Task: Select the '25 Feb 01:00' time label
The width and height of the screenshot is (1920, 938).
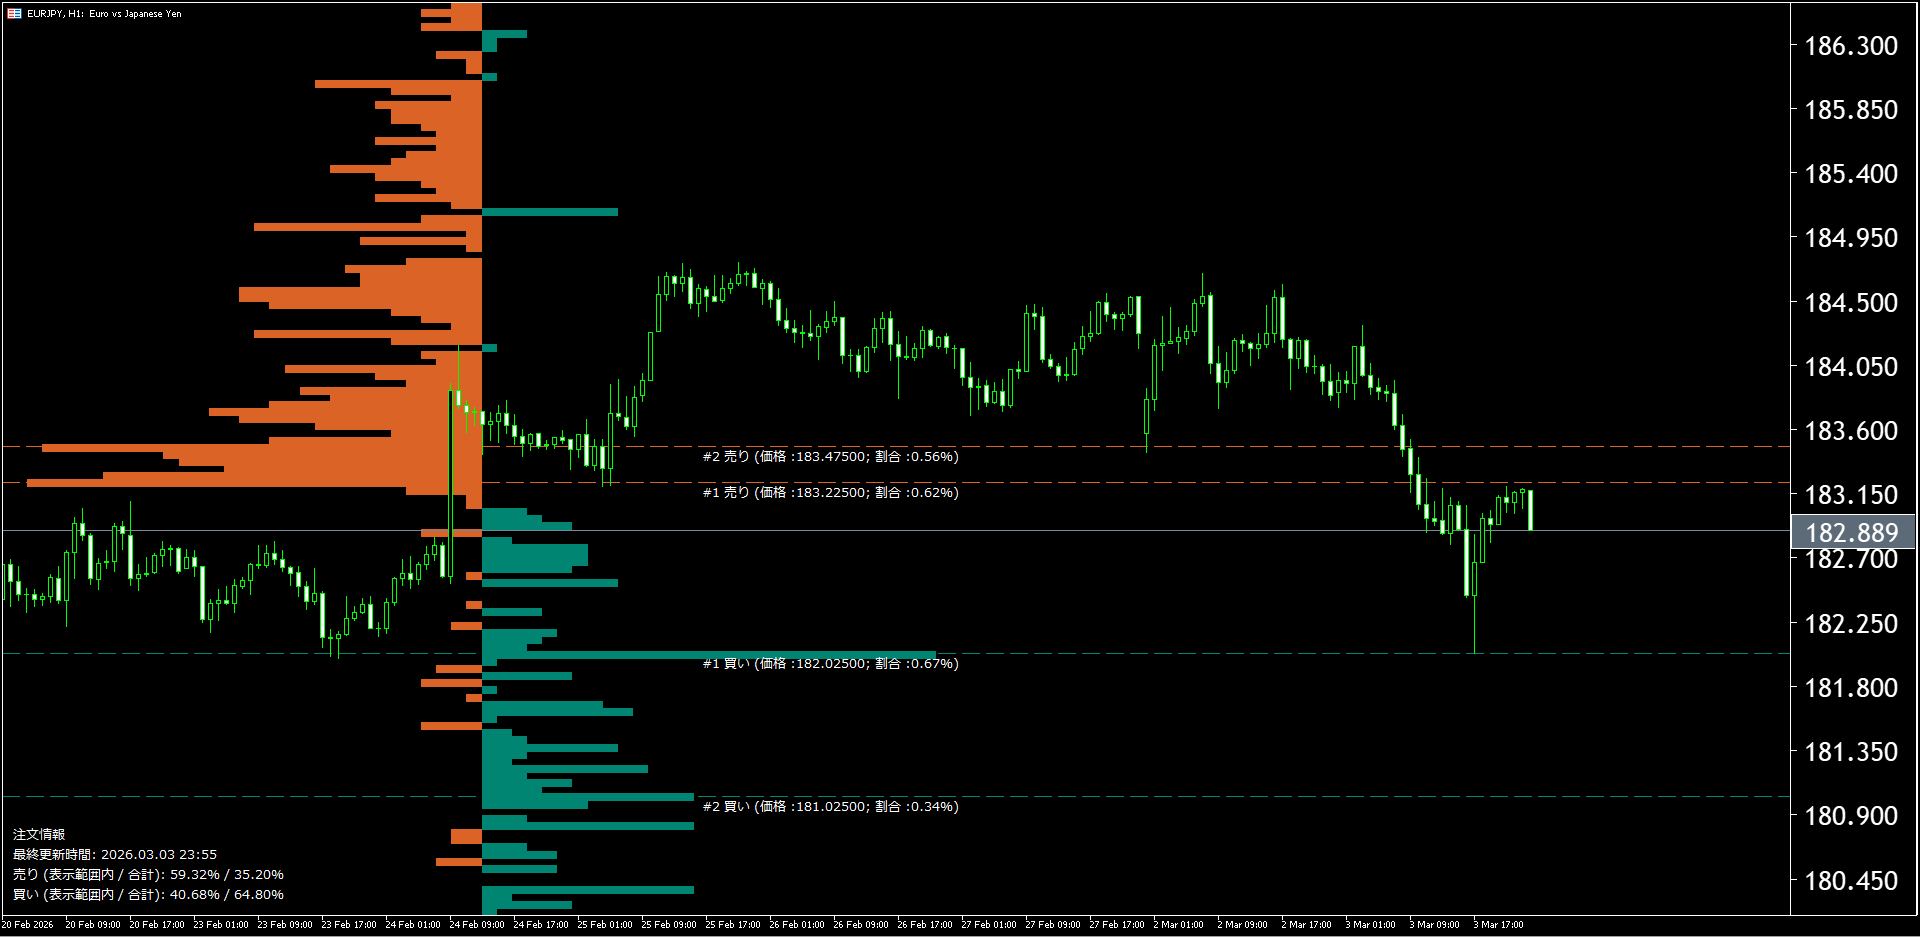Action: click(605, 925)
